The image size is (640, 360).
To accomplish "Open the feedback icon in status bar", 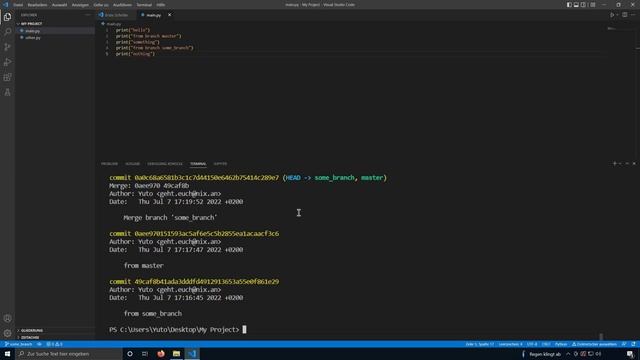I will pos(624,344).
